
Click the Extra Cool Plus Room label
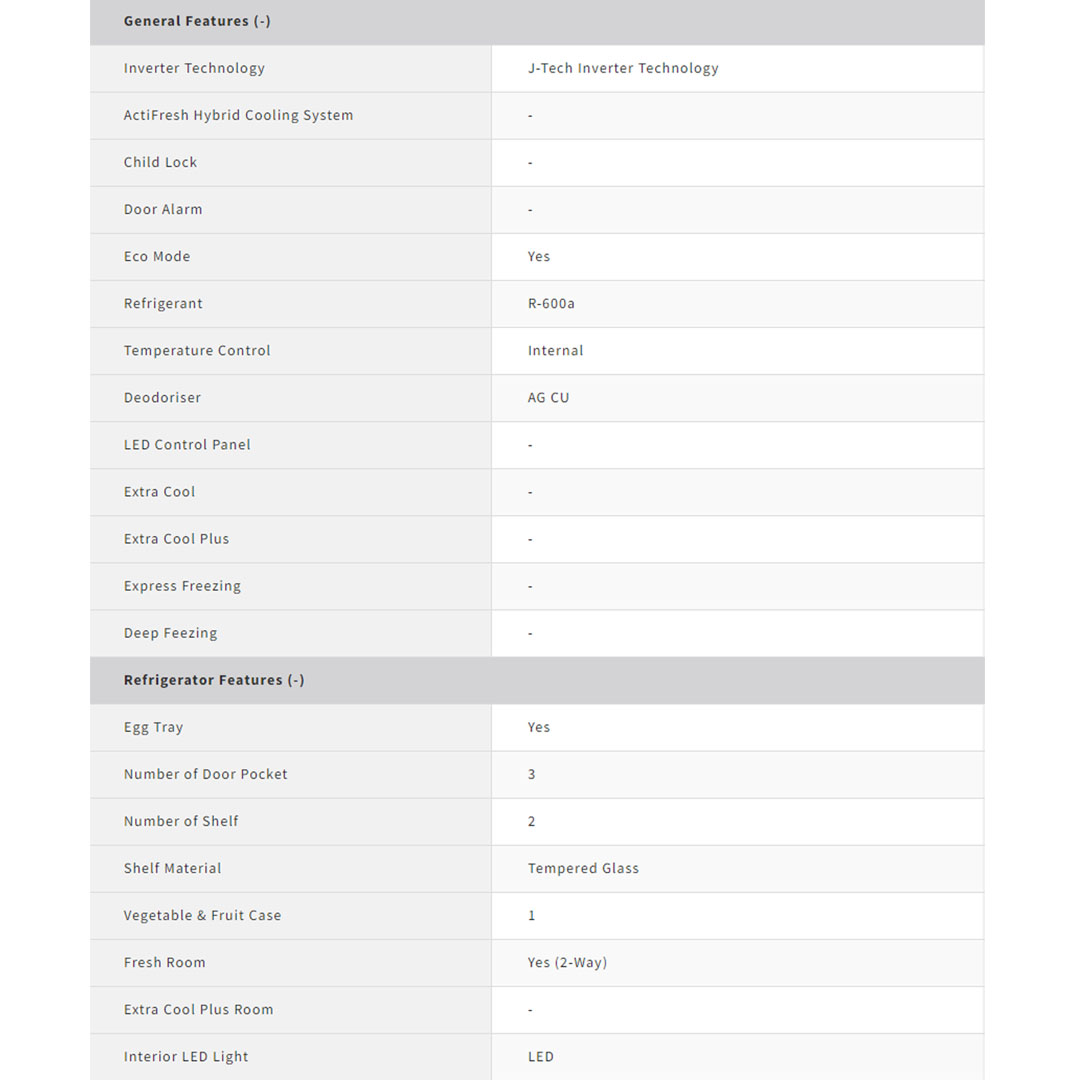[198, 1009]
